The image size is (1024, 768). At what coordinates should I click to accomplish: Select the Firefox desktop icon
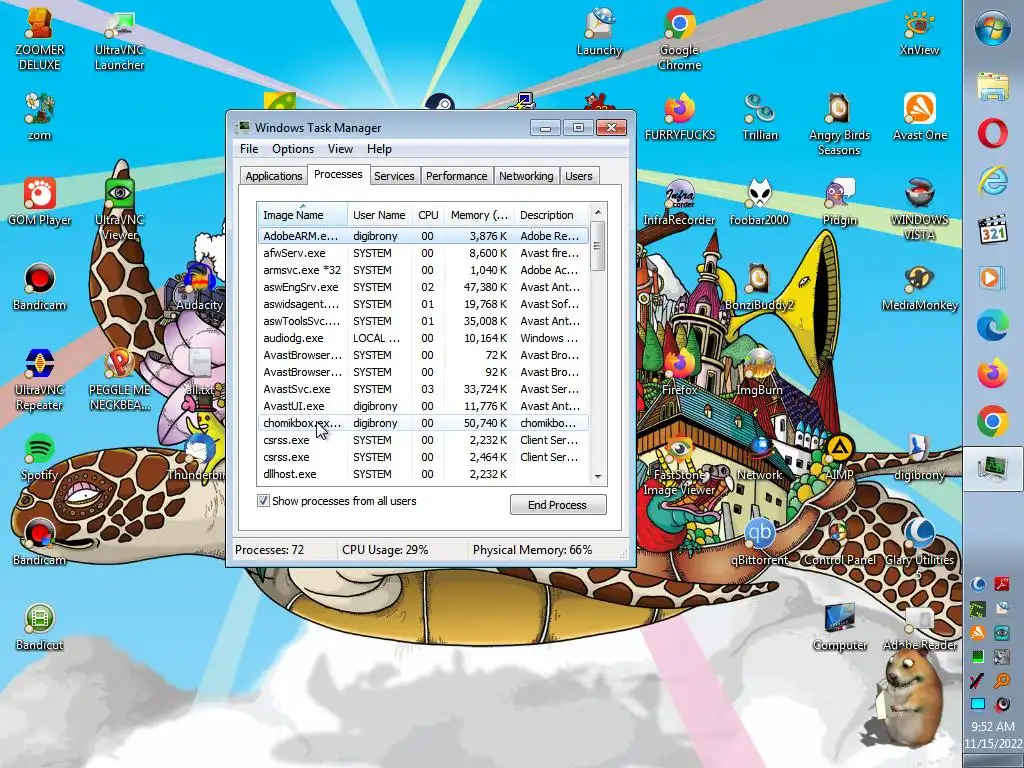click(x=680, y=371)
